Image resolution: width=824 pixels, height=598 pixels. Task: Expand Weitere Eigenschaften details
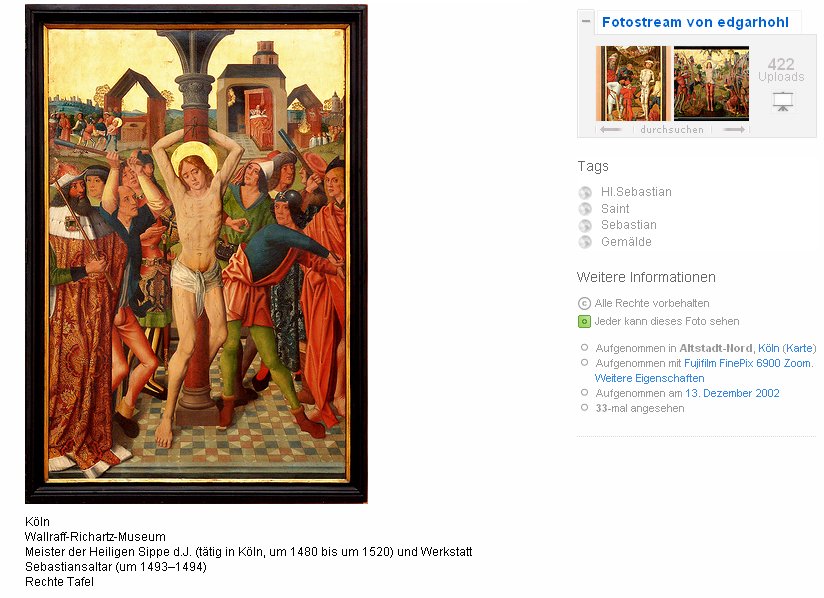click(650, 378)
